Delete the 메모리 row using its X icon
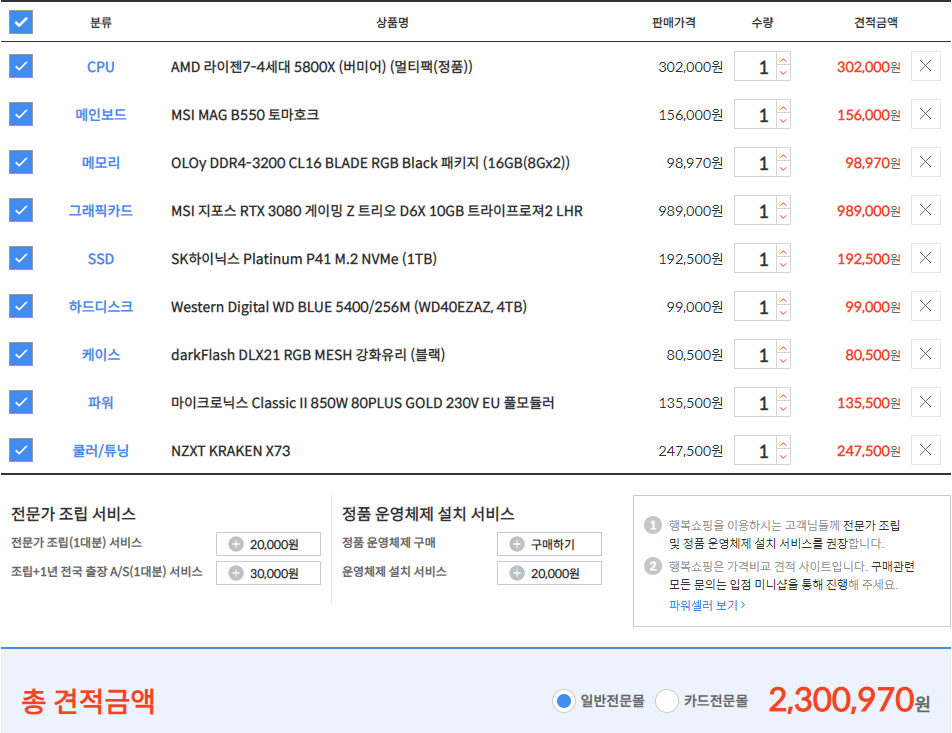The image size is (952, 733). [925, 162]
